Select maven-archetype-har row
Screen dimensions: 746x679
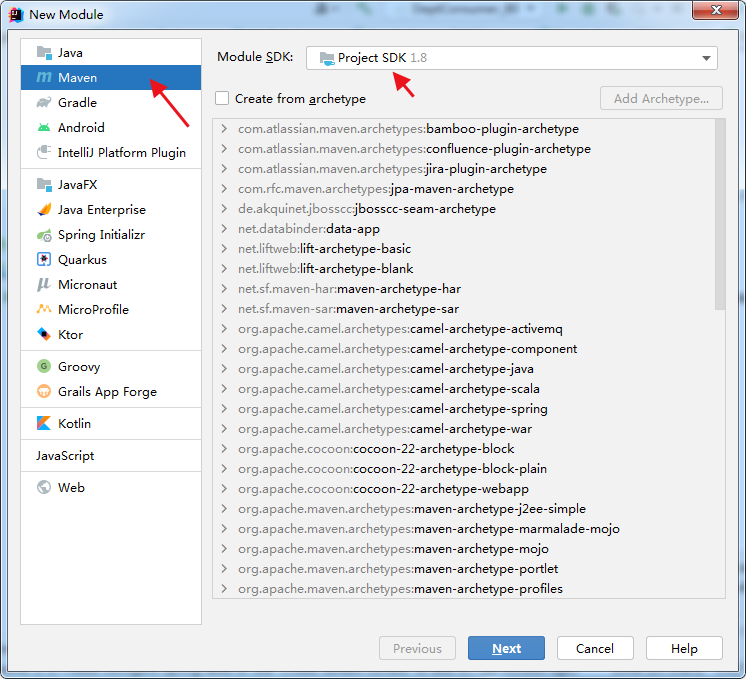pyautogui.click(x=464, y=289)
